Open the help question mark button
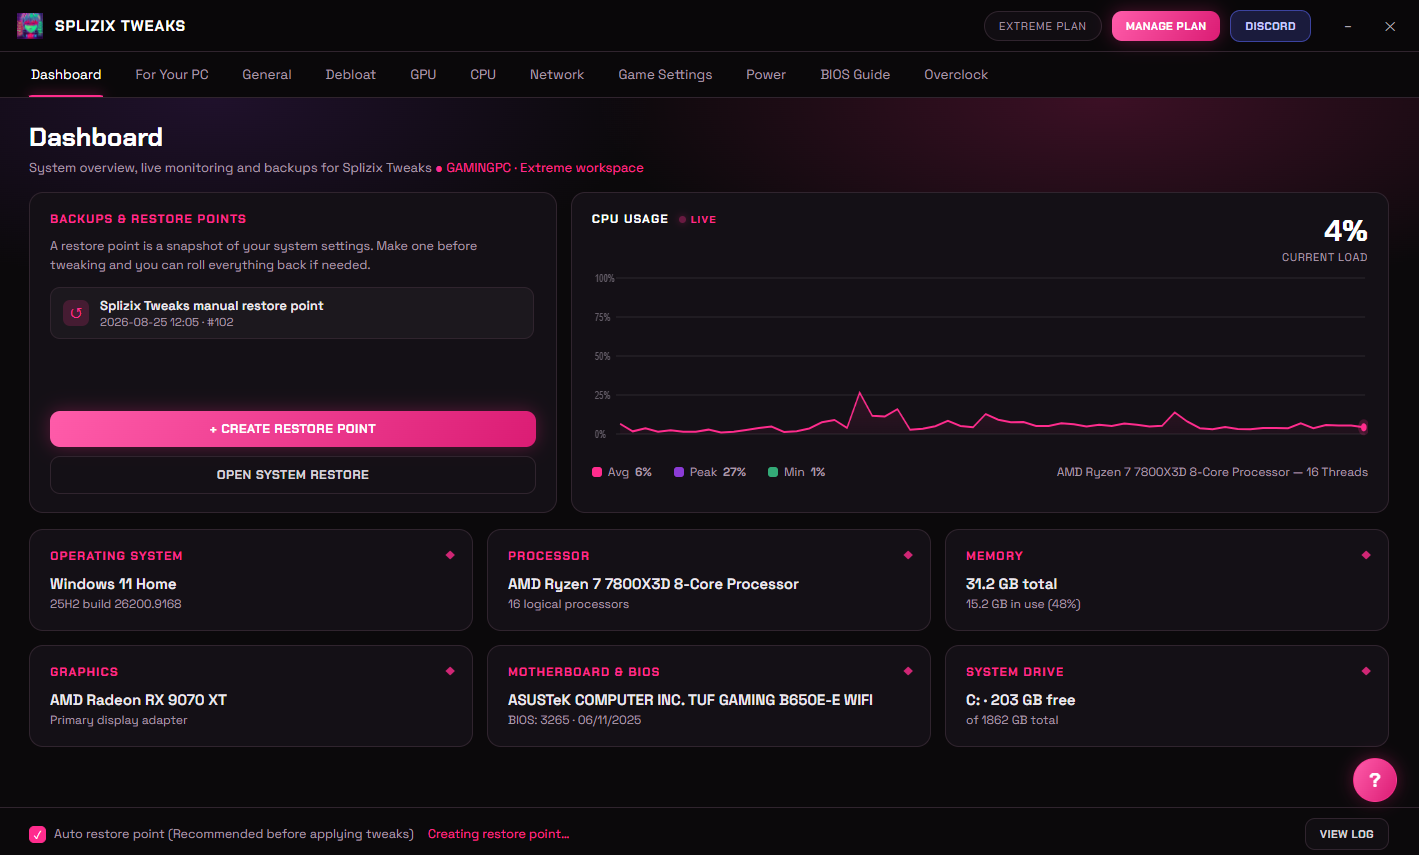Screen dimensions: 1419x855 (1375, 780)
